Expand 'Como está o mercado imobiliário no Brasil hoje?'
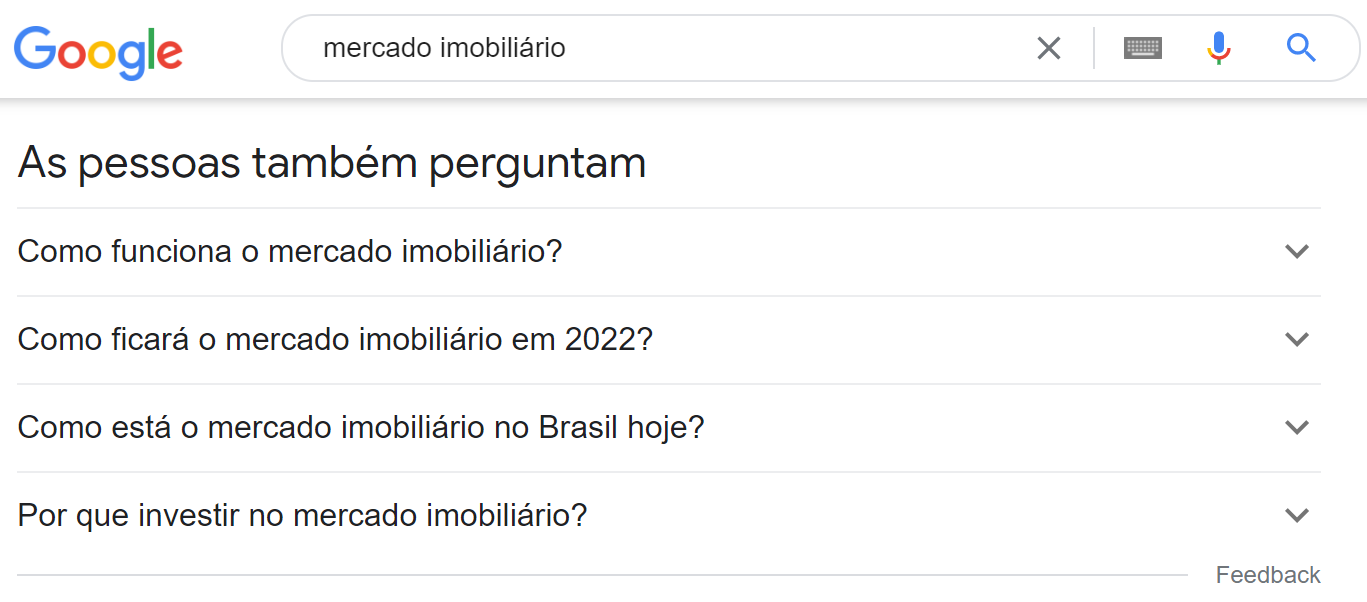 [360, 427]
